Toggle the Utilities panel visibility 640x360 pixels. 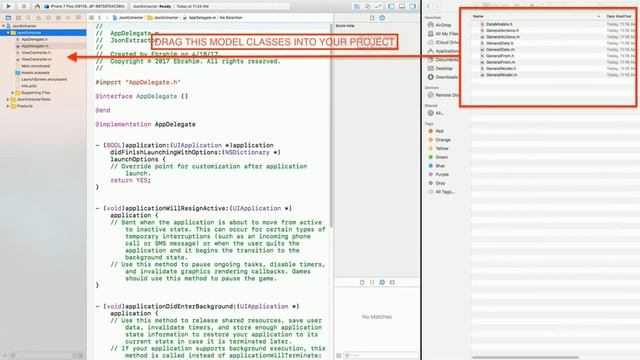coord(413,7)
